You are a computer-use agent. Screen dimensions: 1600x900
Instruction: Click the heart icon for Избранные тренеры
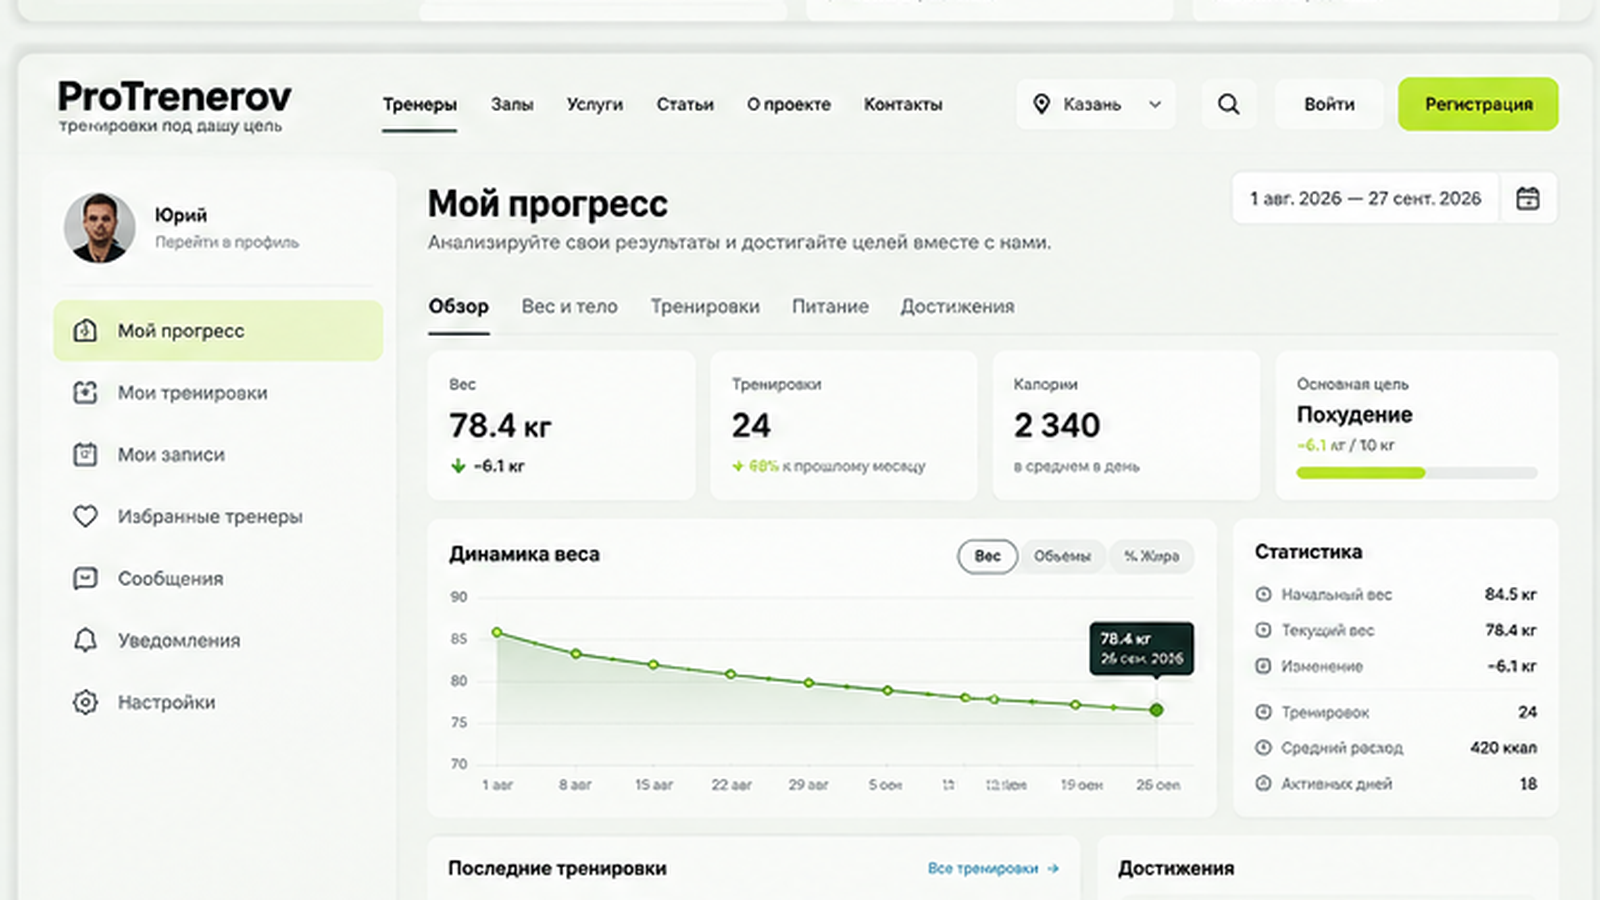[x=85, y=516]
